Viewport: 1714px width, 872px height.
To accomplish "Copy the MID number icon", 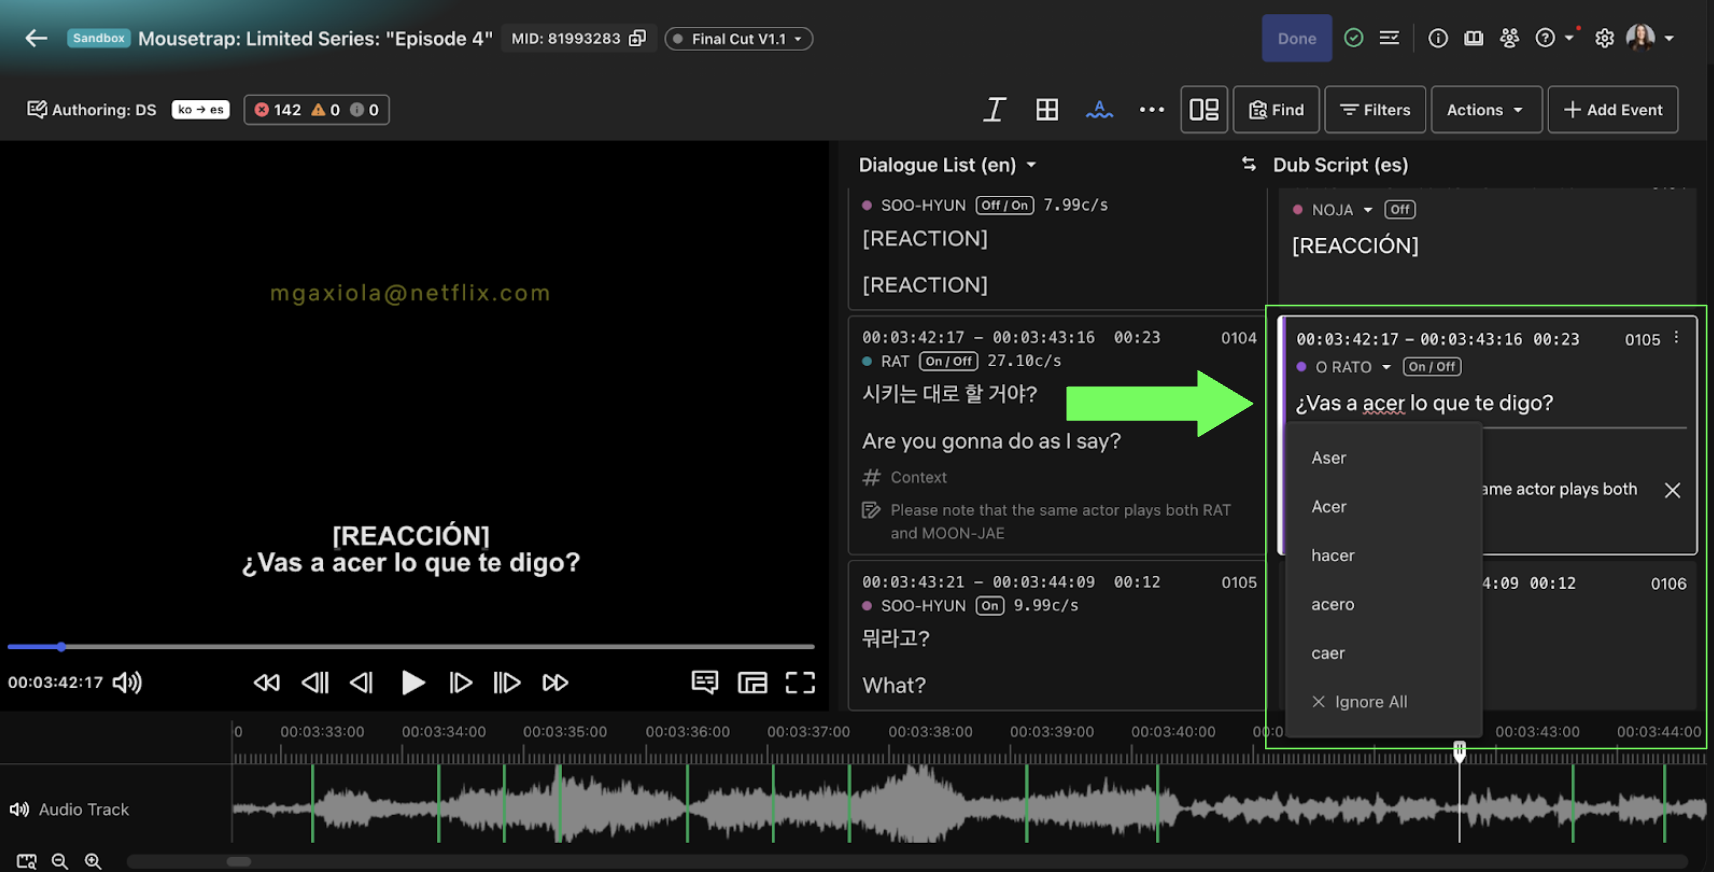I will 637,38.
